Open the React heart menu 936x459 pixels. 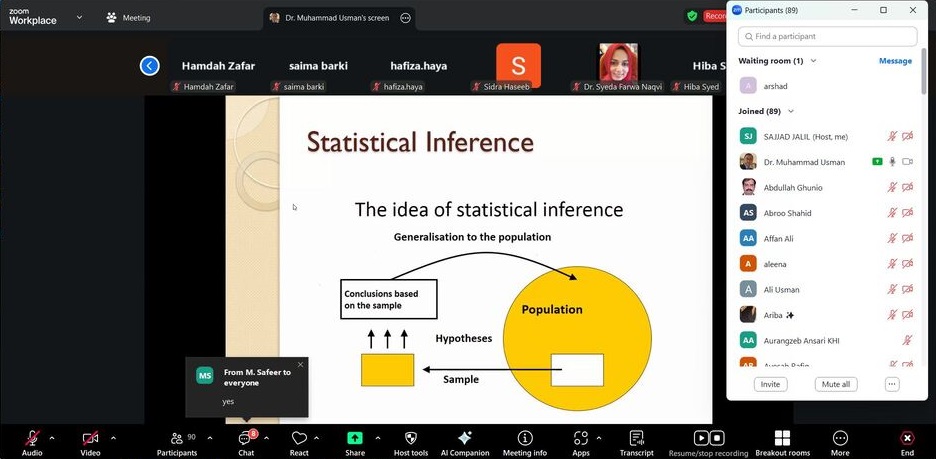pyautogui.click(x=299, y=443)
